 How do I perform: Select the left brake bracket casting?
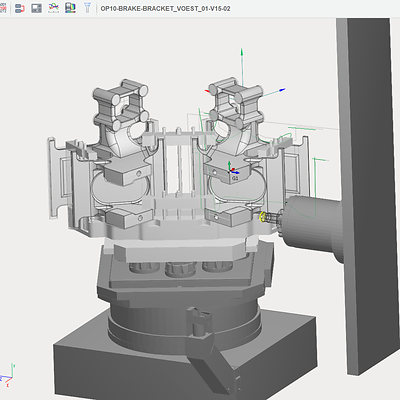[120, 117]
